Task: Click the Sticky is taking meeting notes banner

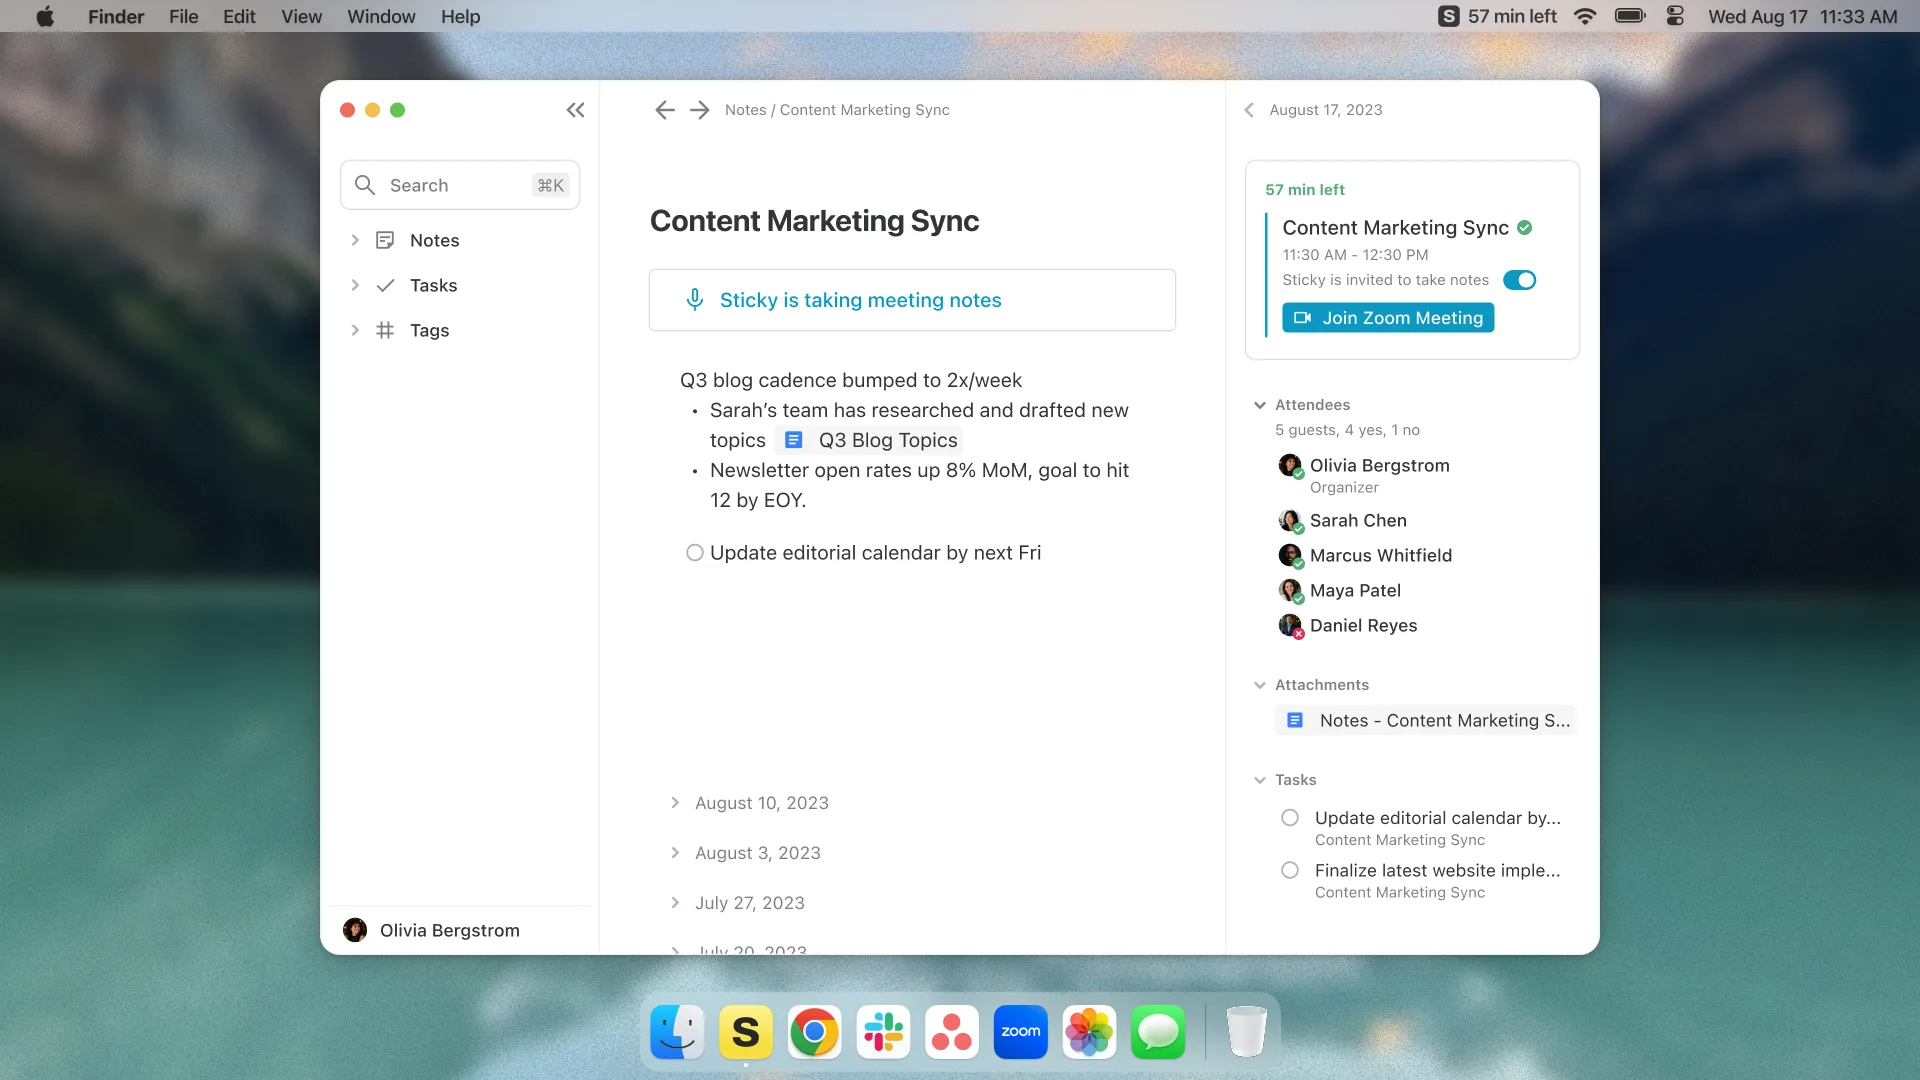Action: [x=912, y=300]
